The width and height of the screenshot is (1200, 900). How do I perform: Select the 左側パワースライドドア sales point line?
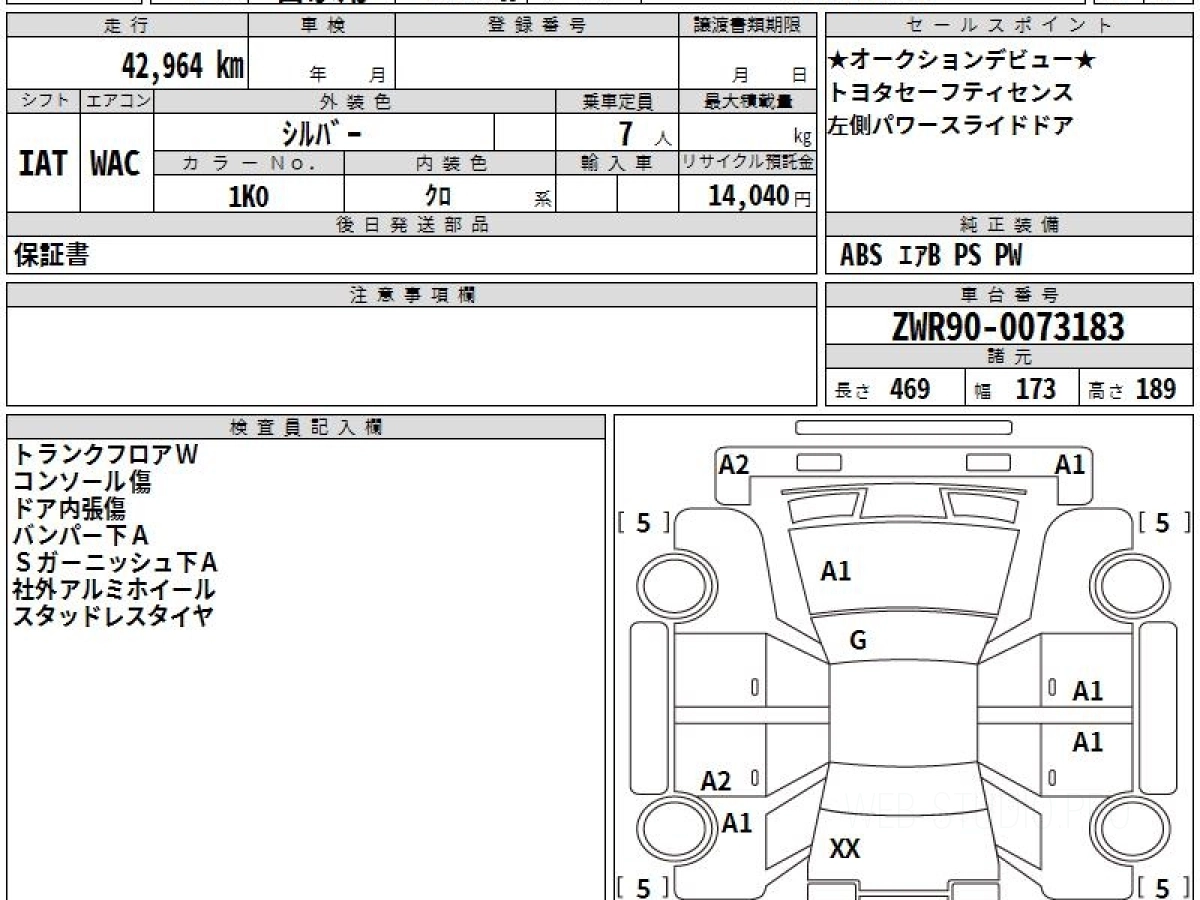(x=950, y=126)
